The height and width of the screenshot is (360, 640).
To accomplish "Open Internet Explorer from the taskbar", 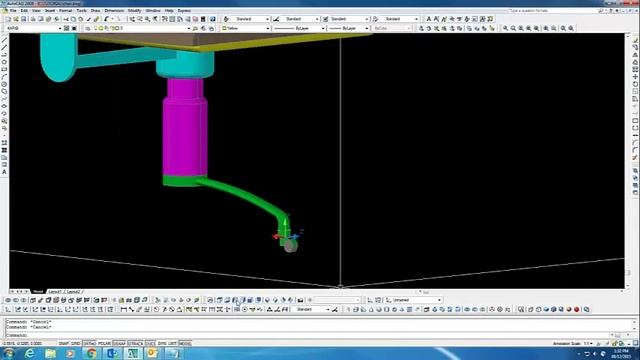I will tap(30, 353).
